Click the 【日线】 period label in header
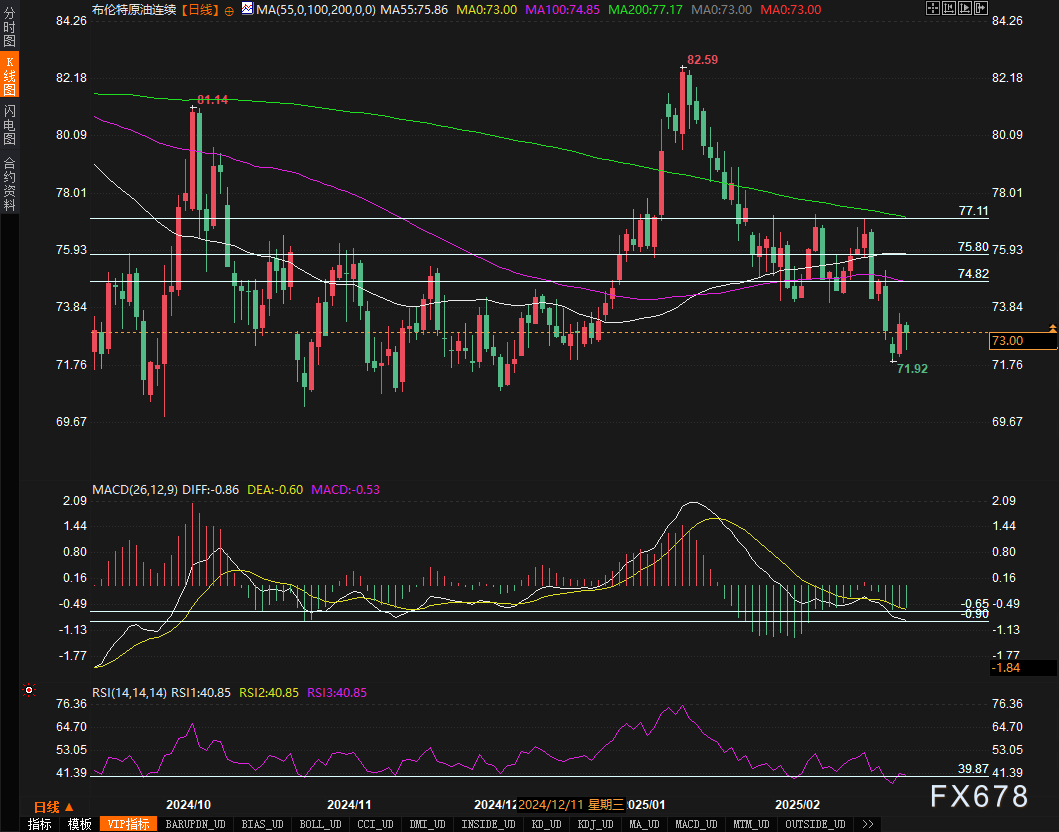The width and height of the screenshot is (1059, 832). coord(200,9)
